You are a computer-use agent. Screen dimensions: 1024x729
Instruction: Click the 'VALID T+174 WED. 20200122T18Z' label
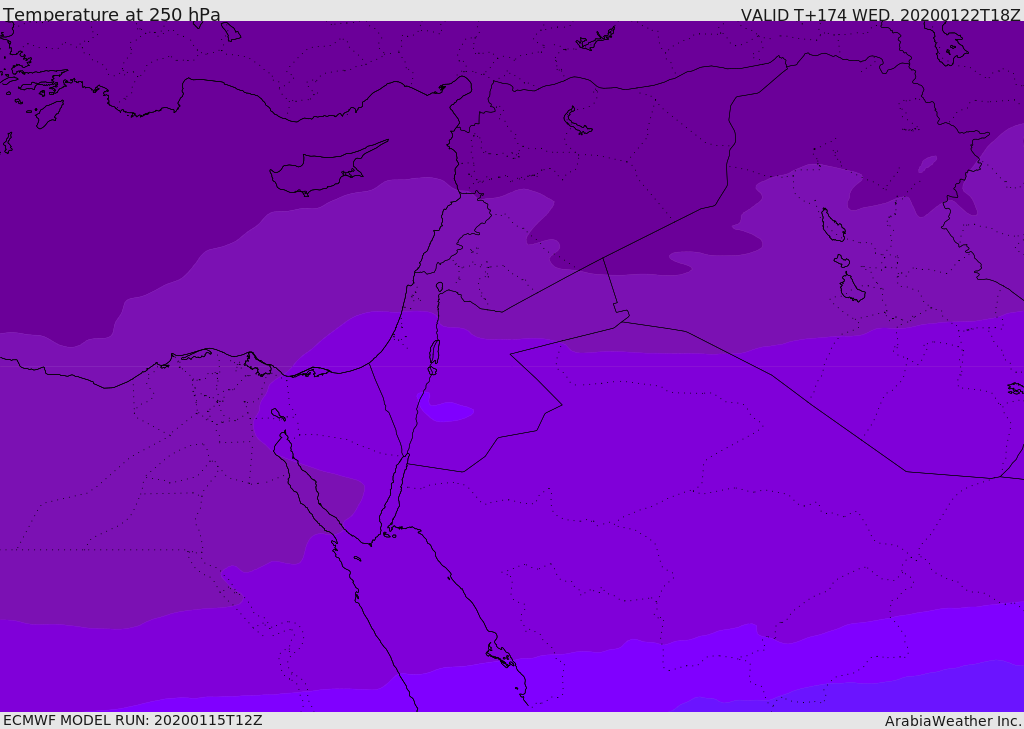coord(880,15)
